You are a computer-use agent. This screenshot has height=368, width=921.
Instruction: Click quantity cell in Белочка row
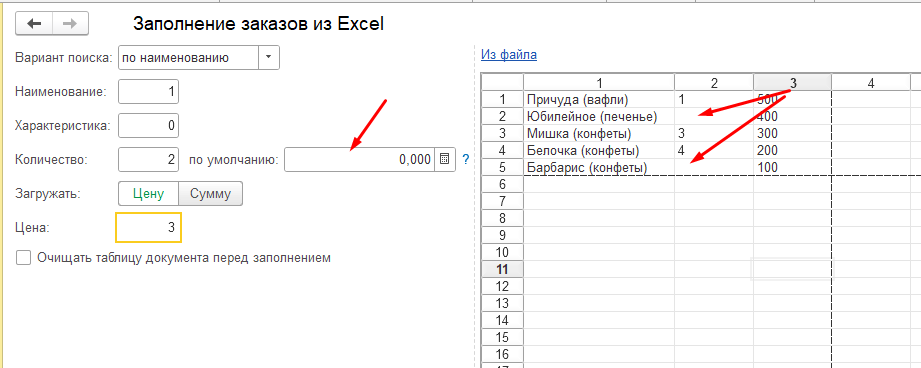coord(714,150)
